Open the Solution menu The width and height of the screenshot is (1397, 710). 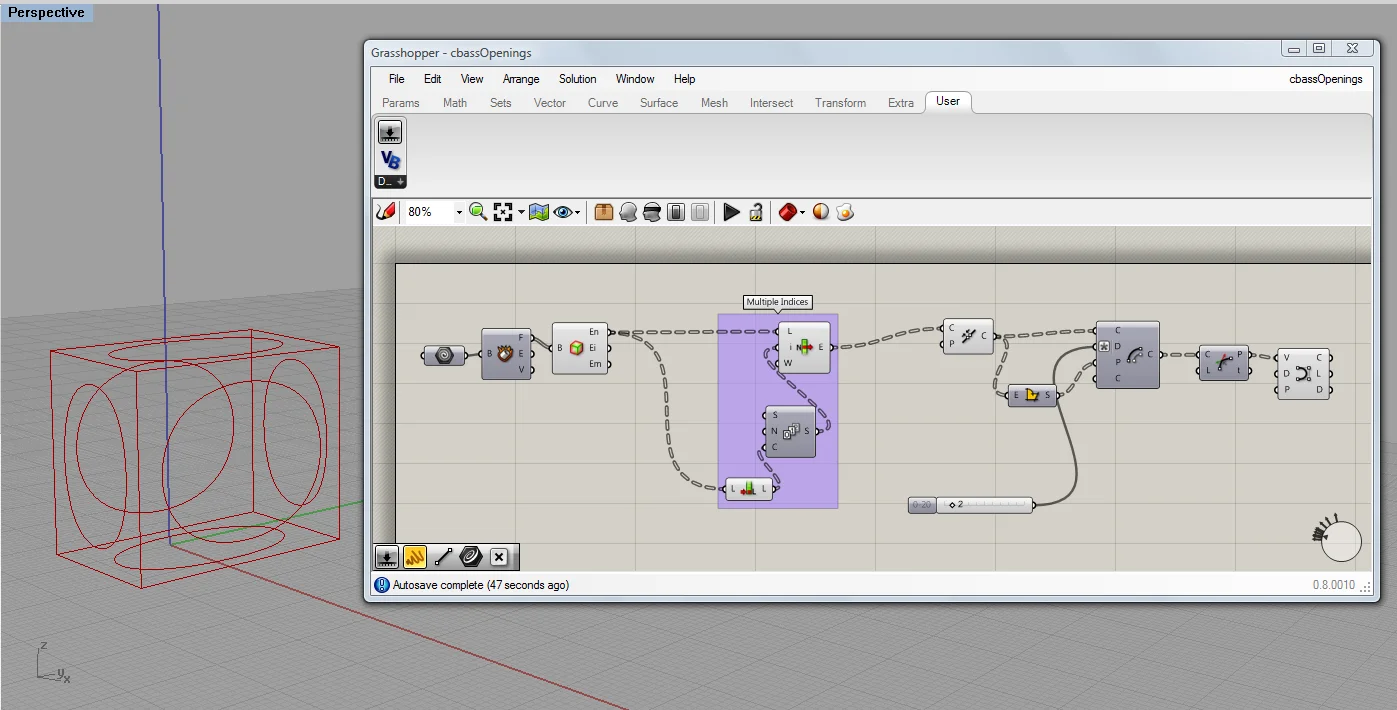click(x=578, y=79)
